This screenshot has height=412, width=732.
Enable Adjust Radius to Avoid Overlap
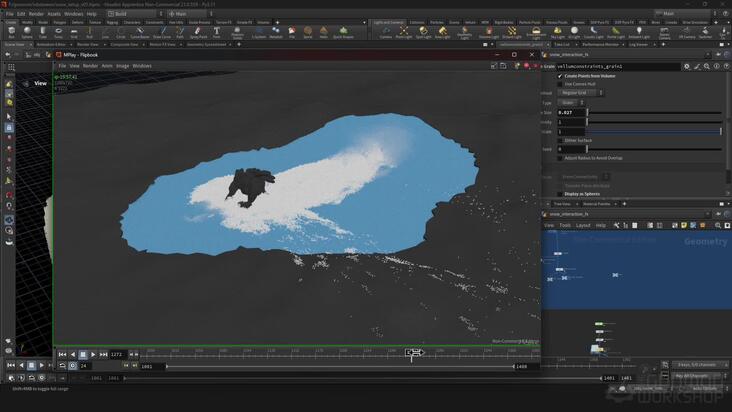[x=560, y=158]
